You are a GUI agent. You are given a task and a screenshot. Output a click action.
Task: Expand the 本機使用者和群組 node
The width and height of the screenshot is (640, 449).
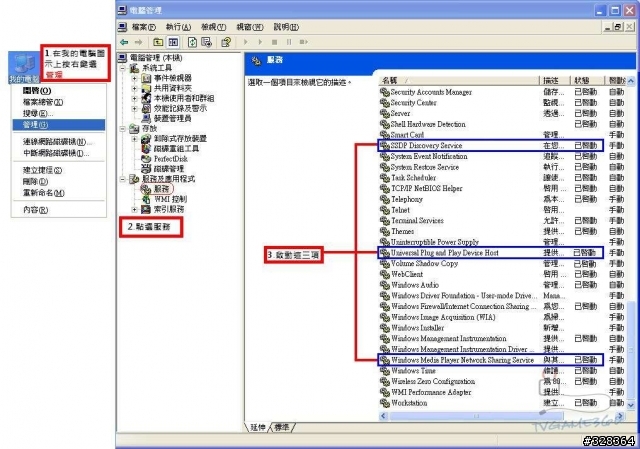(134, 98)
